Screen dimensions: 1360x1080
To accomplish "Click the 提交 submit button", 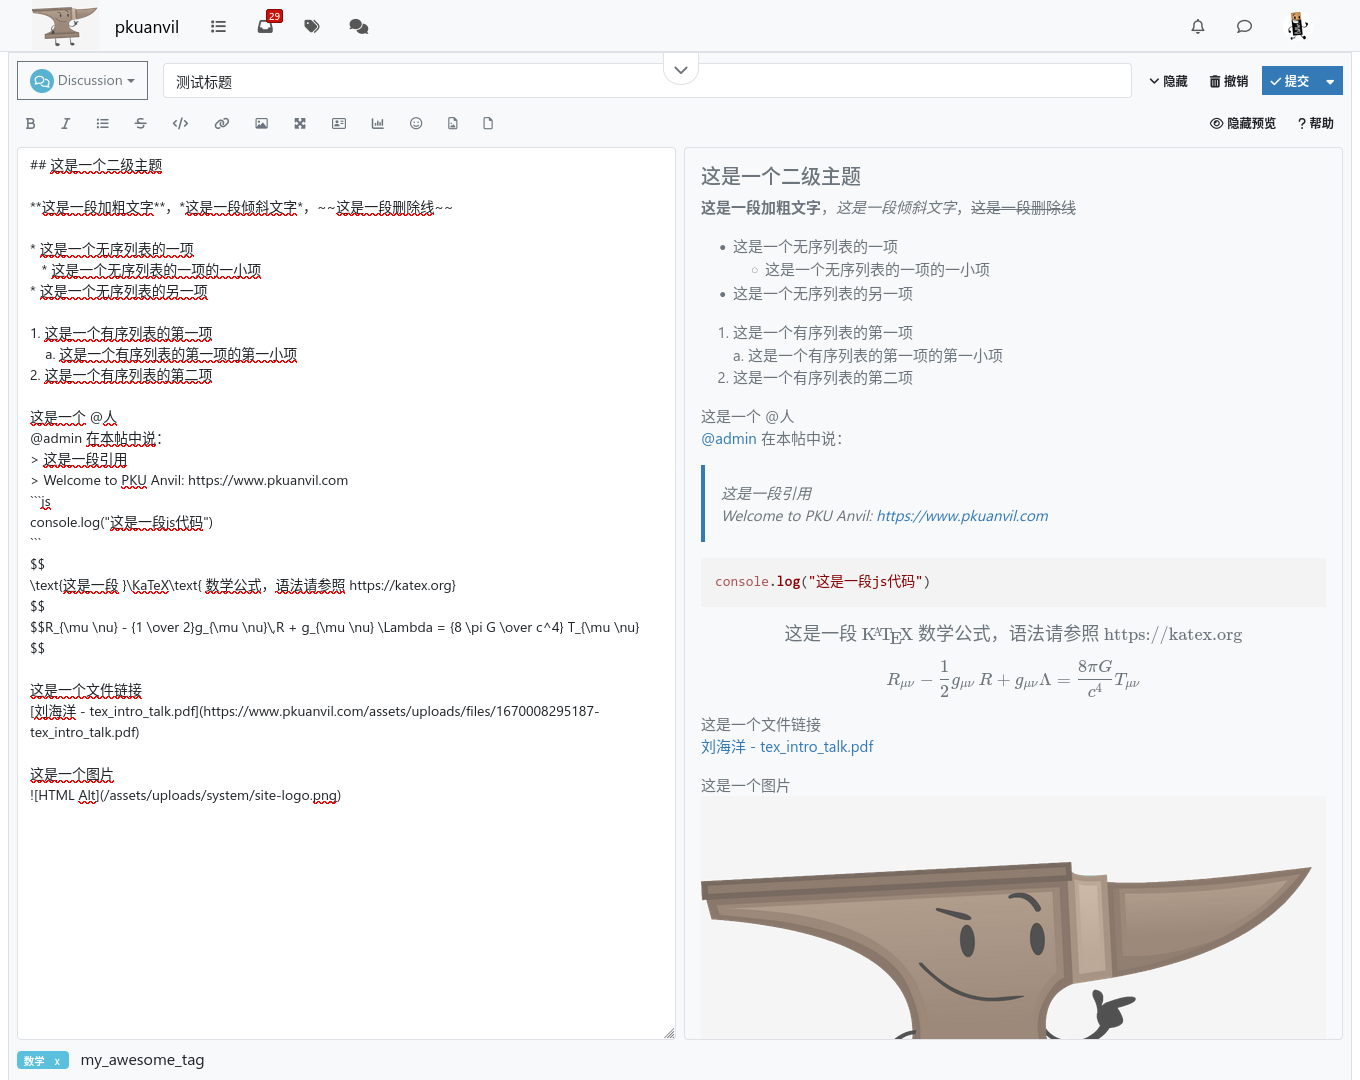I will [x=1290, y=81].
